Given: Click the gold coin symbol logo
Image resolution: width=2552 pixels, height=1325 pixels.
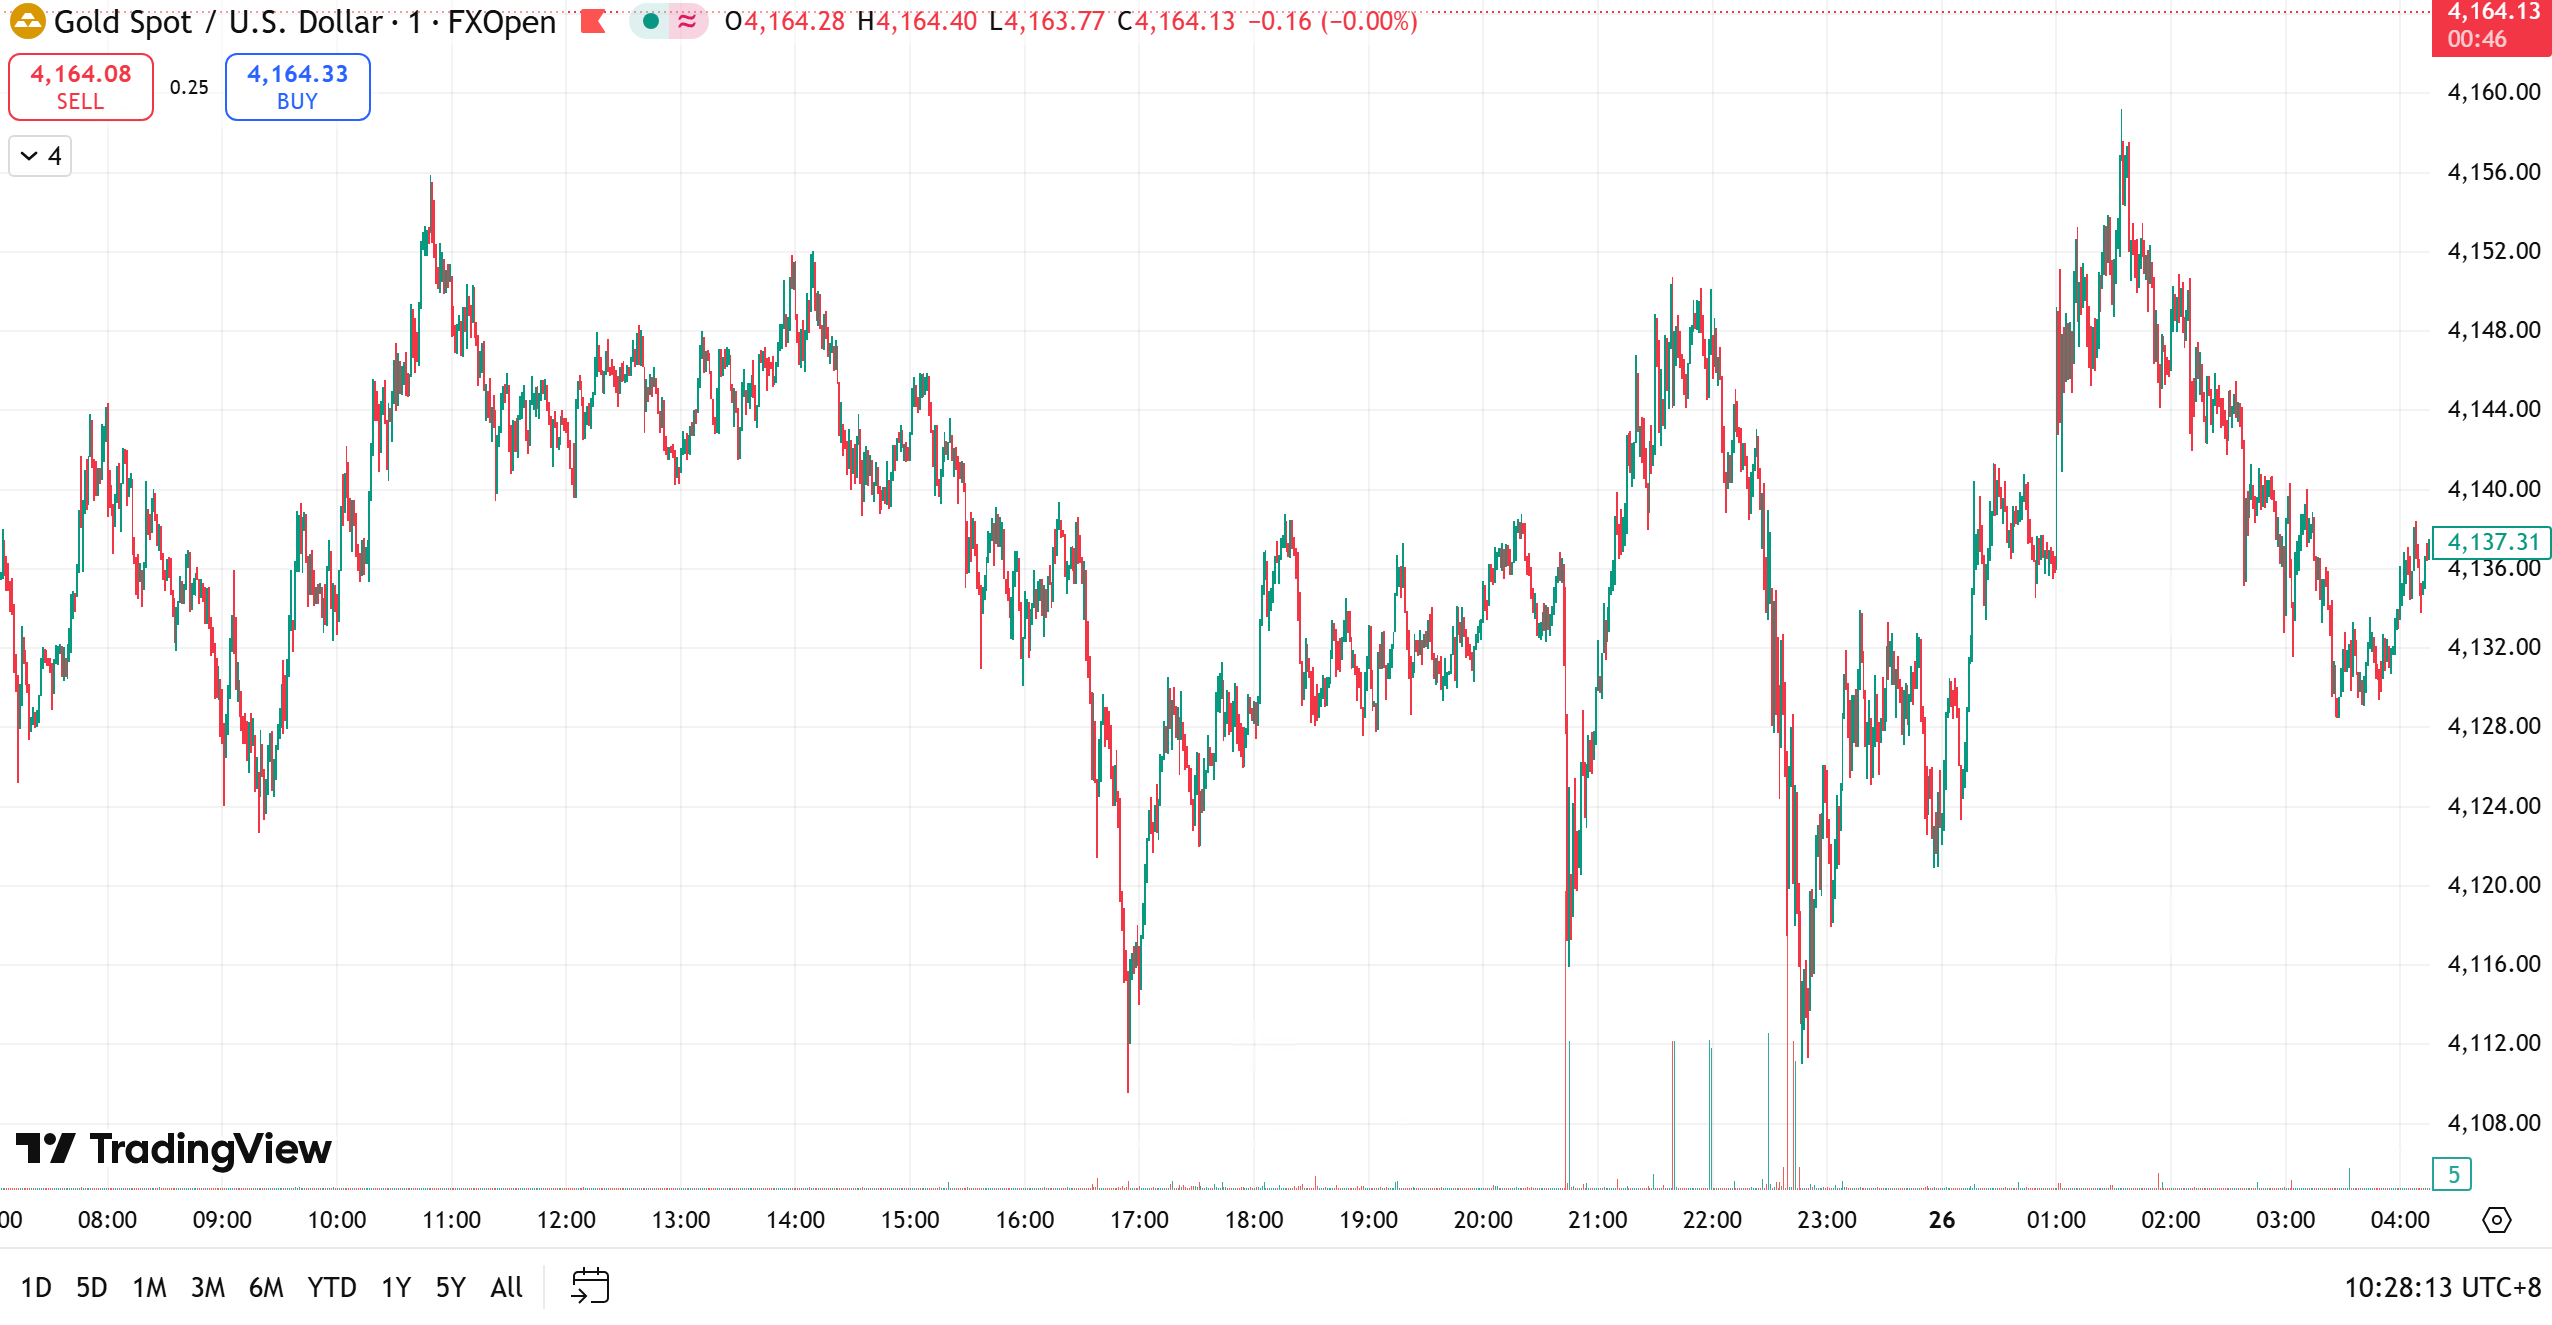Looking at the screenshot, I should tap(26, 23).
